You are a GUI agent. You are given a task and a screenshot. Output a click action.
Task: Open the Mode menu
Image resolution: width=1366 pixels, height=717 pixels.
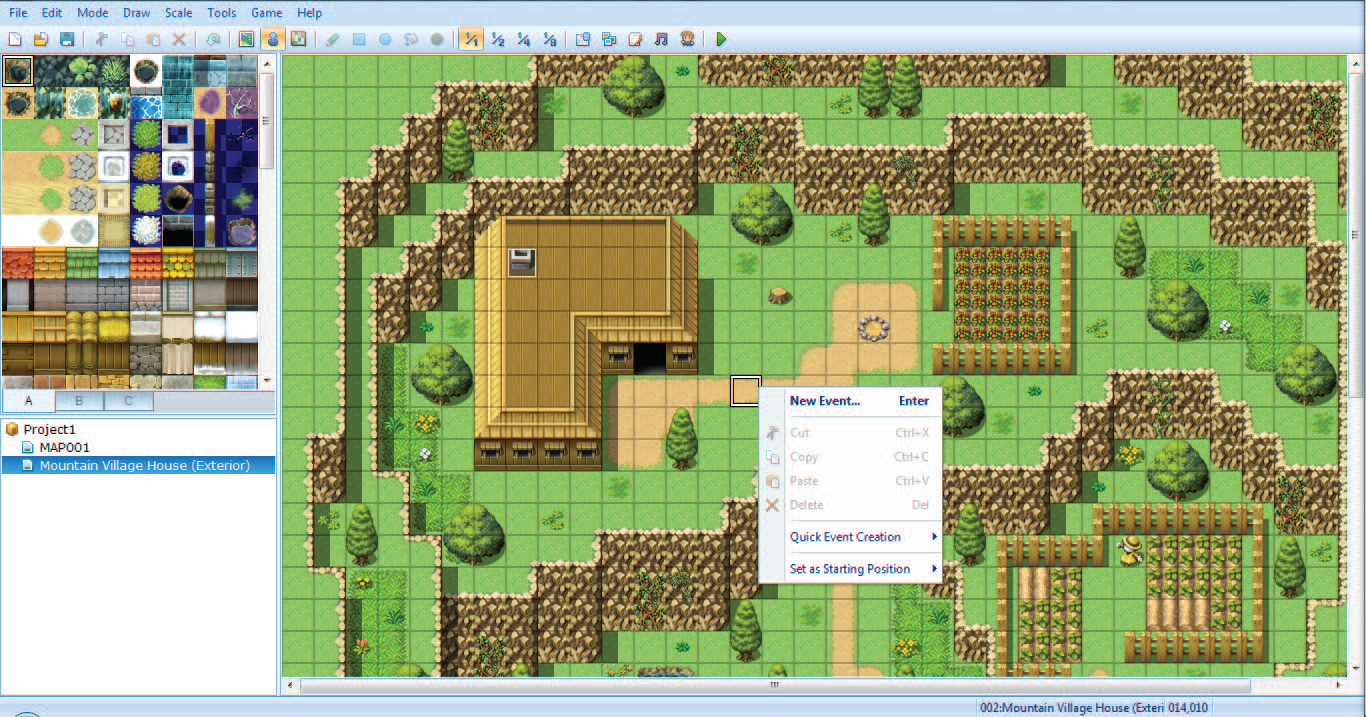click(92, 13)
